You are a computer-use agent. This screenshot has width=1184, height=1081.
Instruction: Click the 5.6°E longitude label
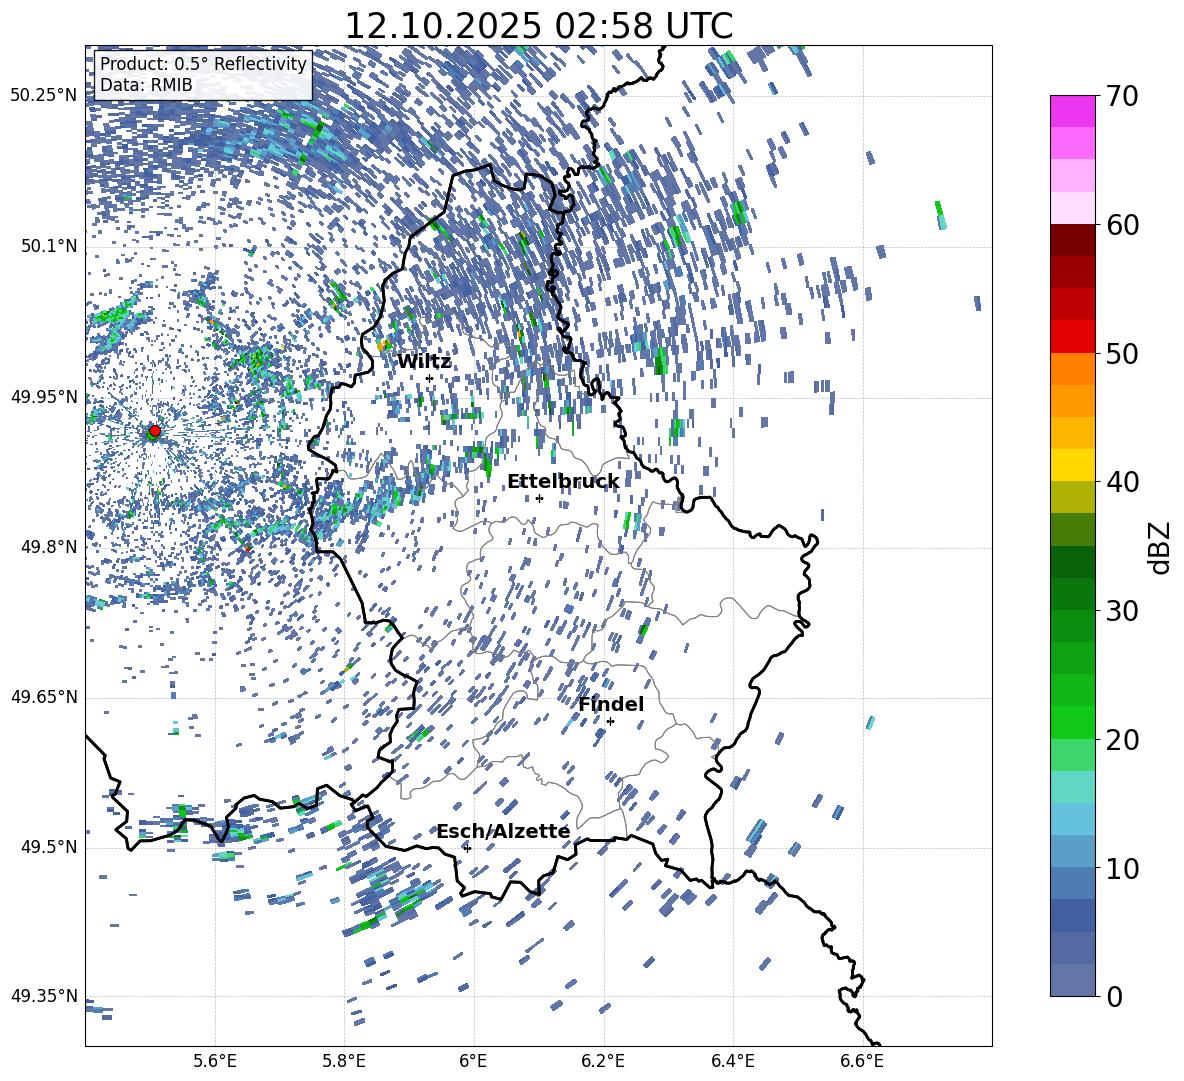(215, 1061)
